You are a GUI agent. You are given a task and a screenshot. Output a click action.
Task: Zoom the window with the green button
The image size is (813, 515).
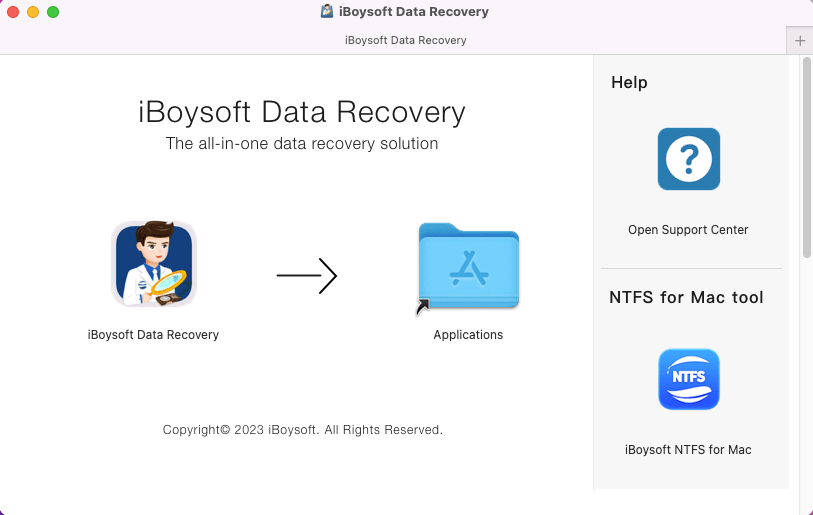(53, 12)
